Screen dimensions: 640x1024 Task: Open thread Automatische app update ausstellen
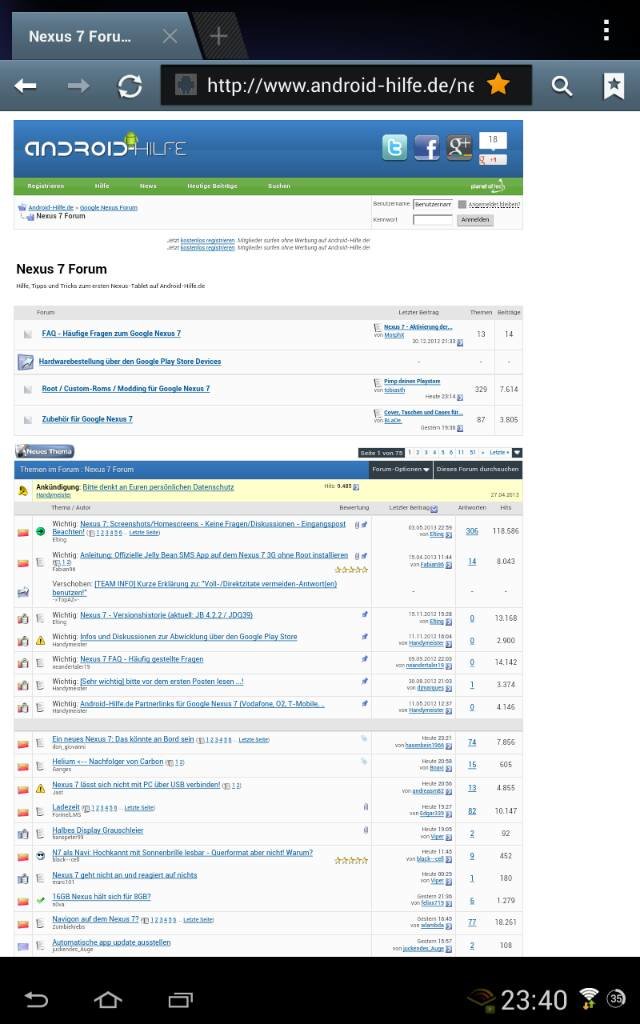pos(111,943)
